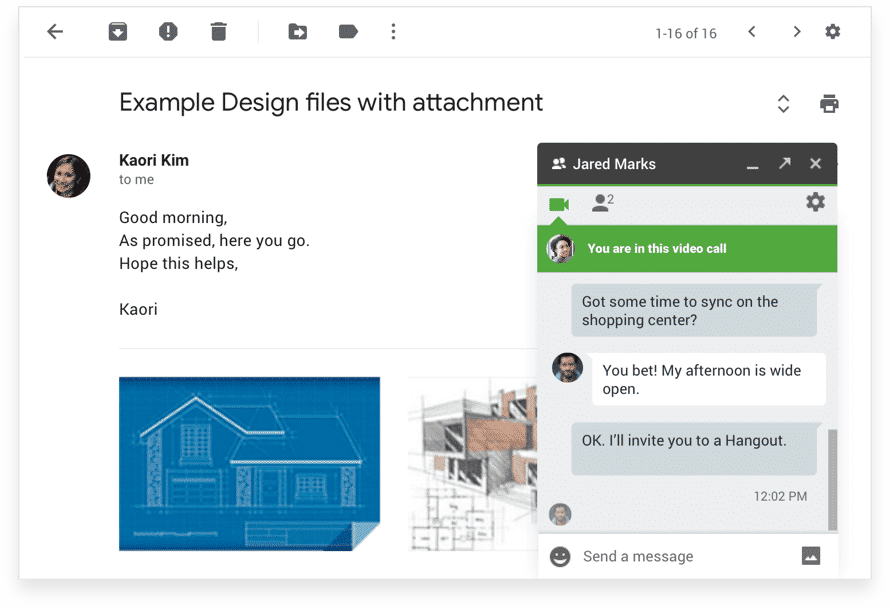This screenshot has width=890, height=608.
Task: Click 'Hope this helps,' line
Action: (179, 264)
